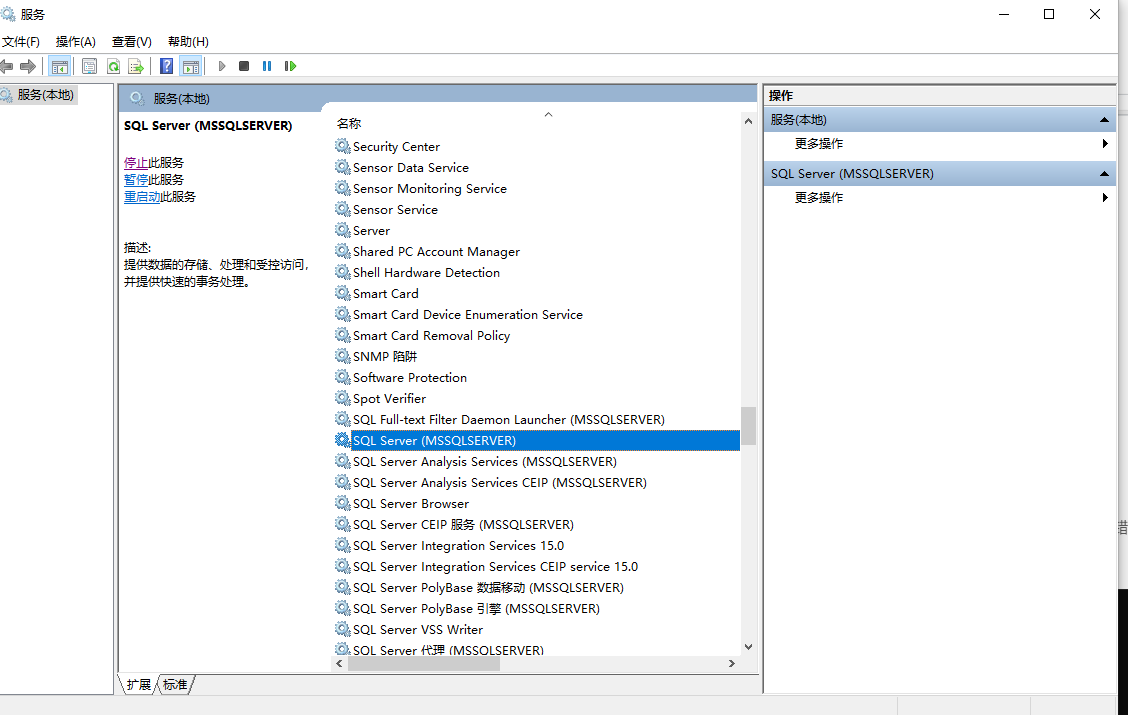
Task: Select 服务(本地) in the console tree
Action: pyautogui.click(x=45, y=95)
